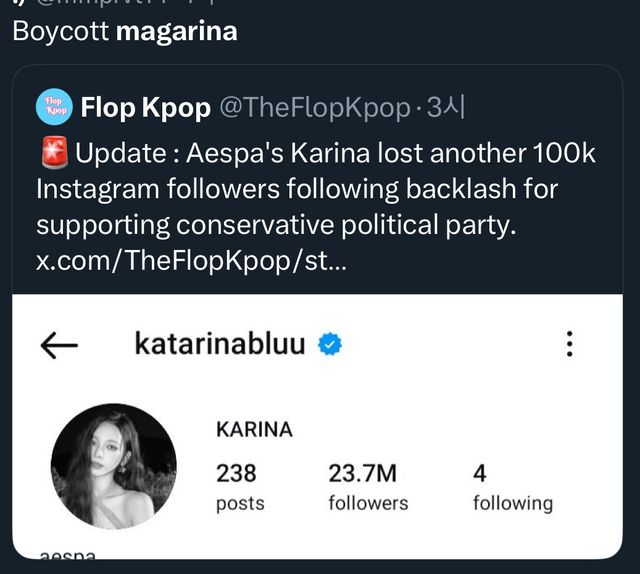Select the katarinabluu username
Image resolution: width=640 pixels, height=574 pixels.
pos(219,345)
